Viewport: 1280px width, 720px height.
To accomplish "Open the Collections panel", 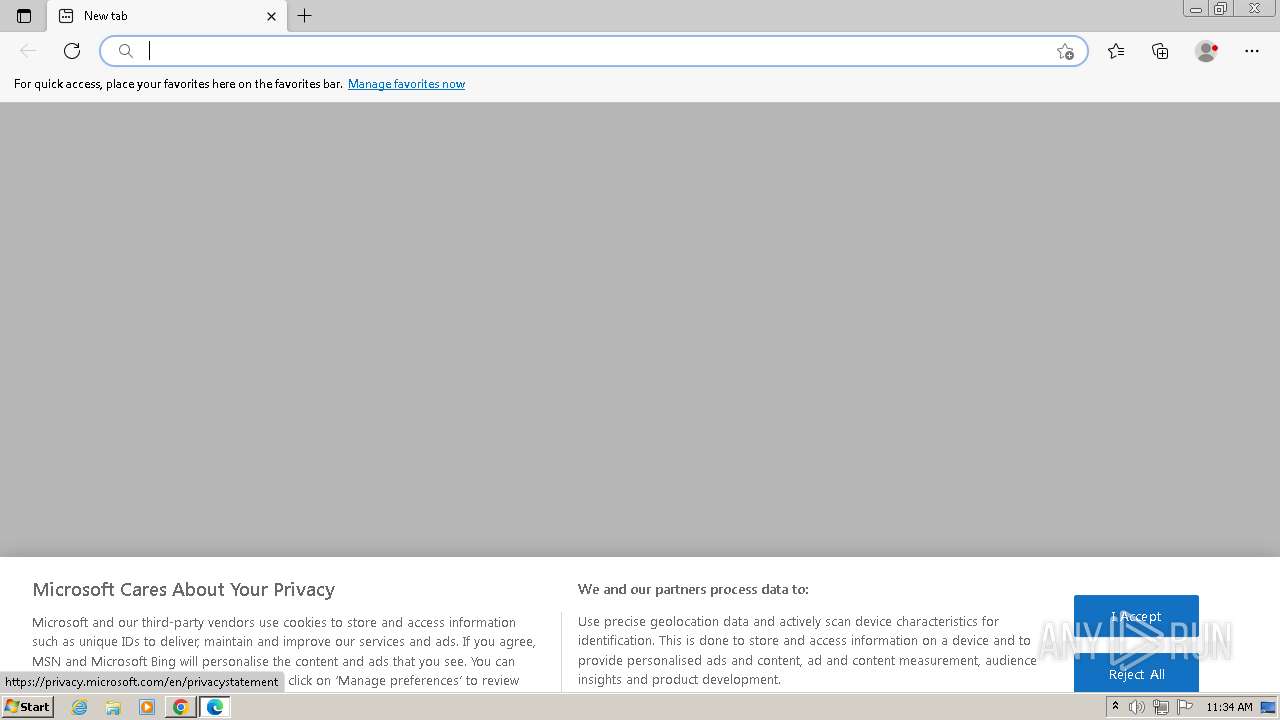I will pyautogui.click(x=1160, y=51).
